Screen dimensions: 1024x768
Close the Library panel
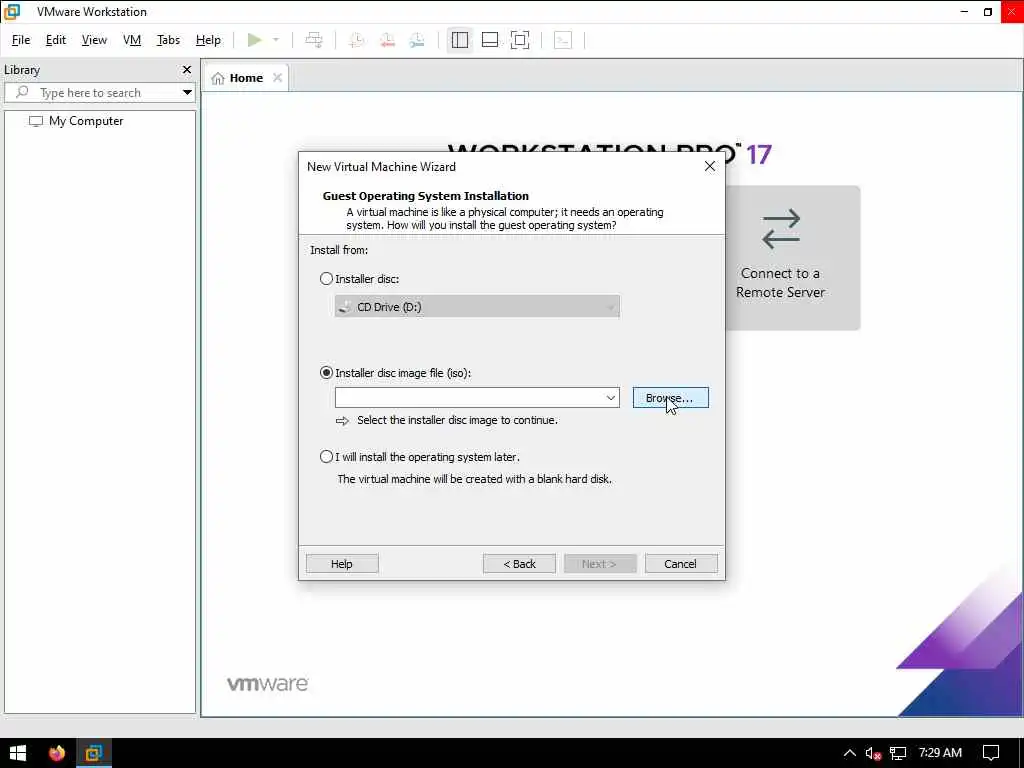pyautogui.click(x=187, y=69)
